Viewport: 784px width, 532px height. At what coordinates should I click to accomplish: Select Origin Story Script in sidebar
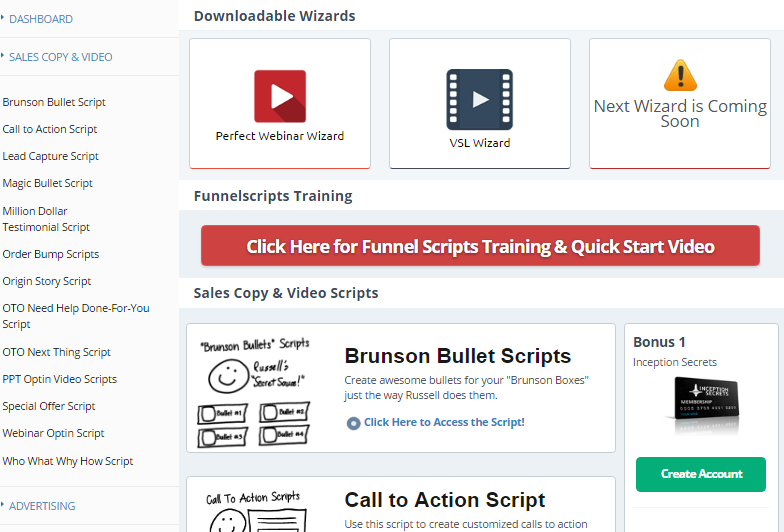(x=46, y=281)
